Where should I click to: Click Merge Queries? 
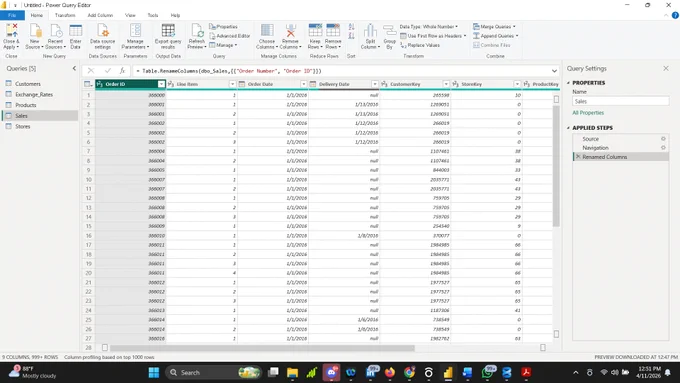click(494, 26)
